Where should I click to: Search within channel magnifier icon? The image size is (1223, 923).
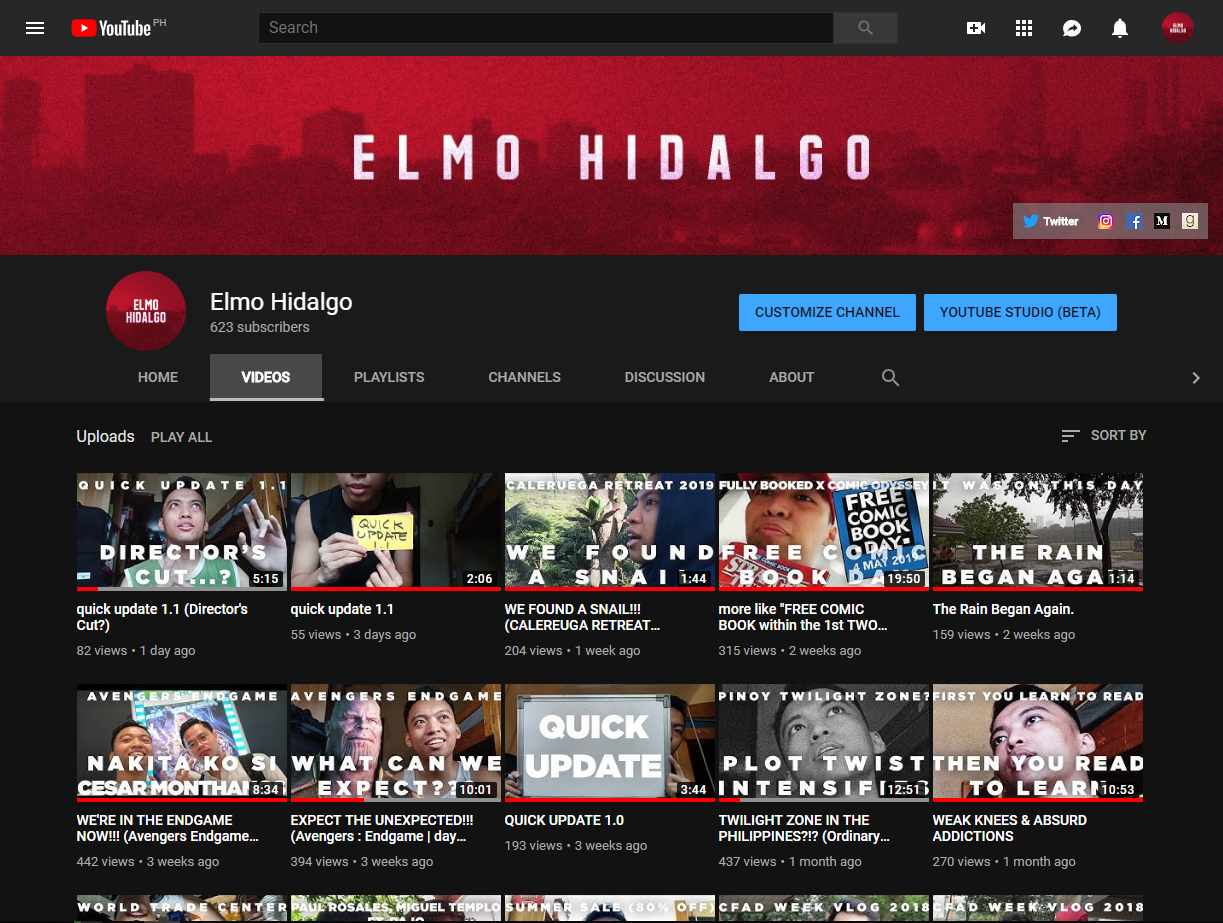890,377
